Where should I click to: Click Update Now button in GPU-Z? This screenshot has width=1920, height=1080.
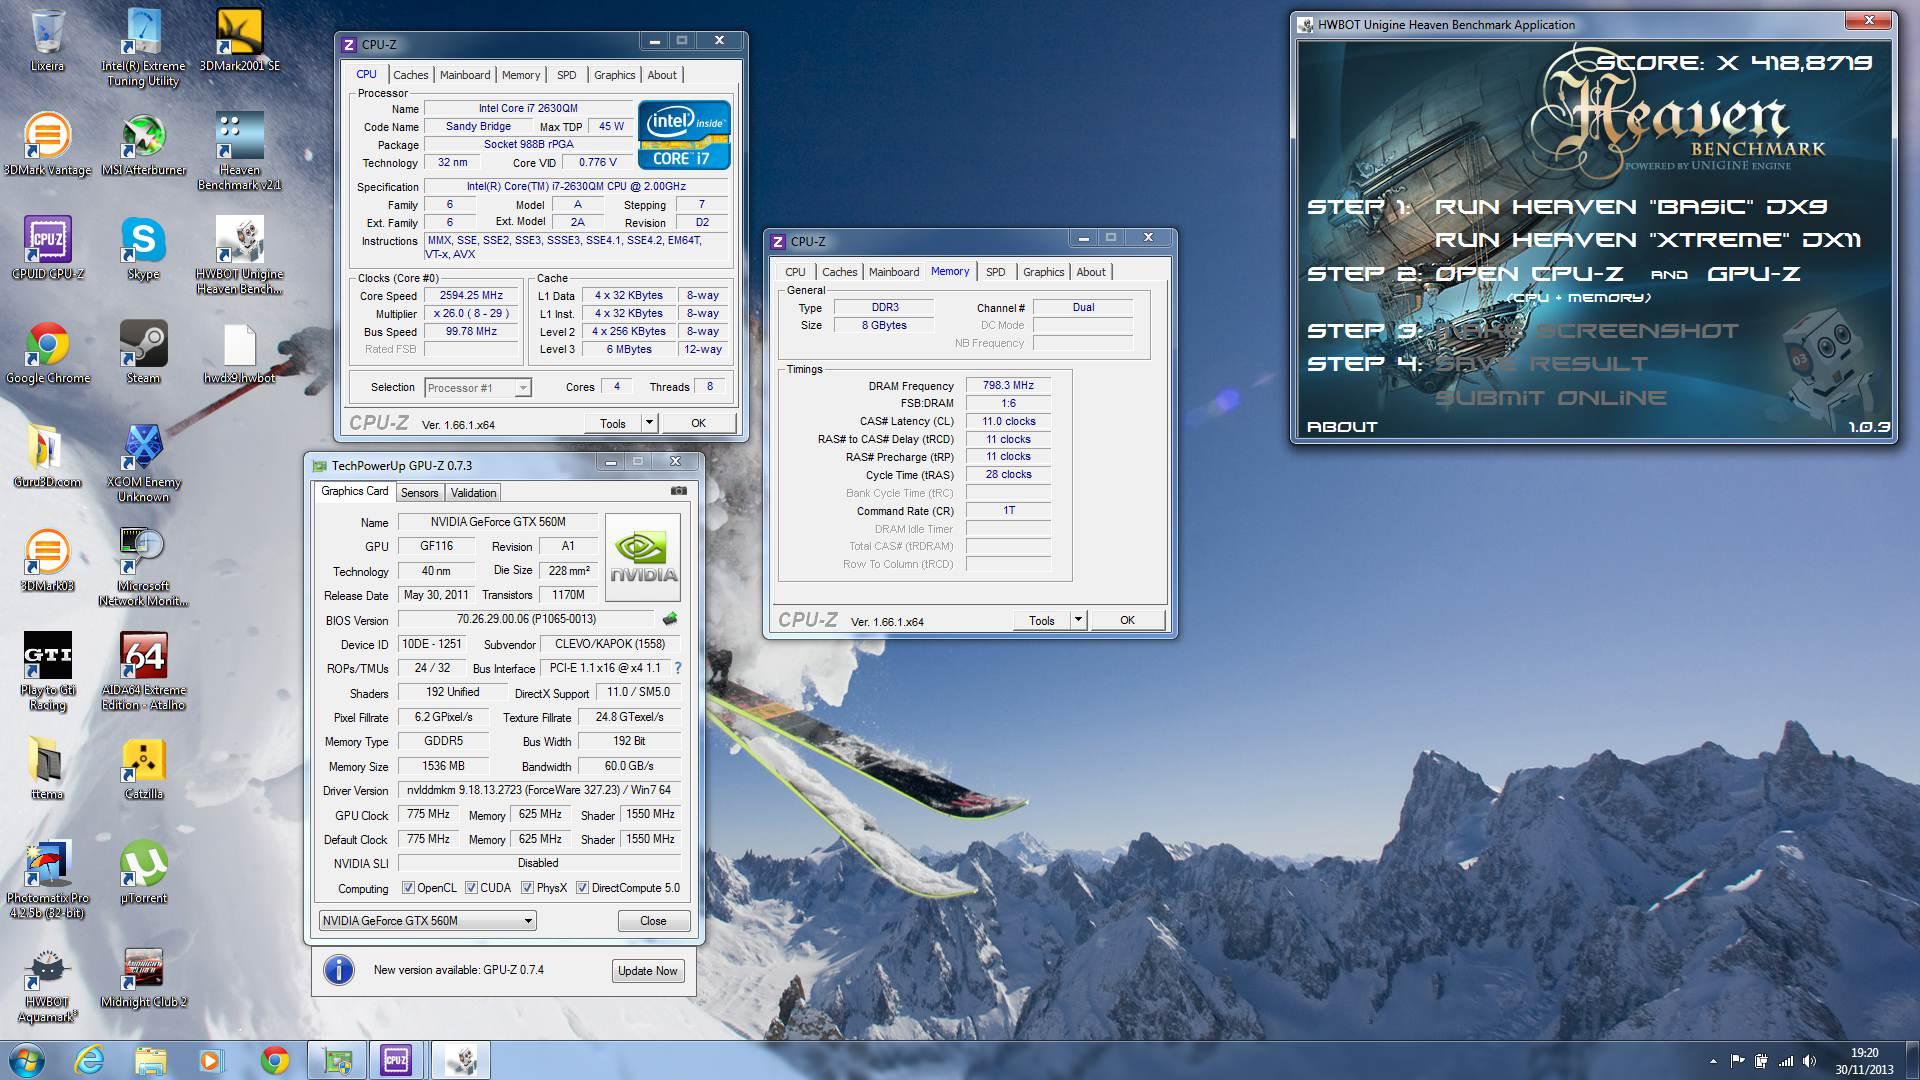pos(647,971)
